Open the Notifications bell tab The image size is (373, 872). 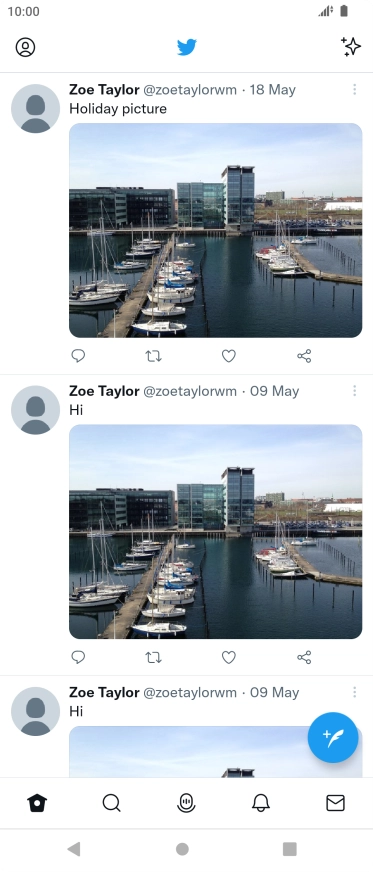tap(261, 803)
